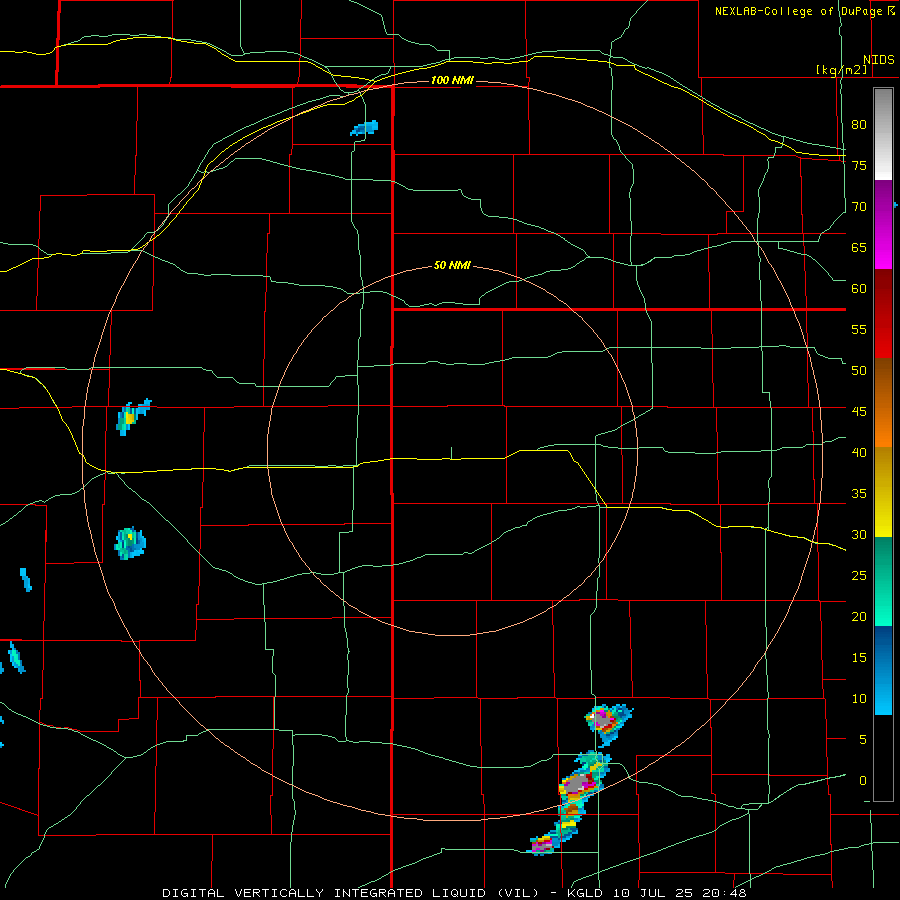Click the legend value 70
900x900 pixels.
pos(859,207)
